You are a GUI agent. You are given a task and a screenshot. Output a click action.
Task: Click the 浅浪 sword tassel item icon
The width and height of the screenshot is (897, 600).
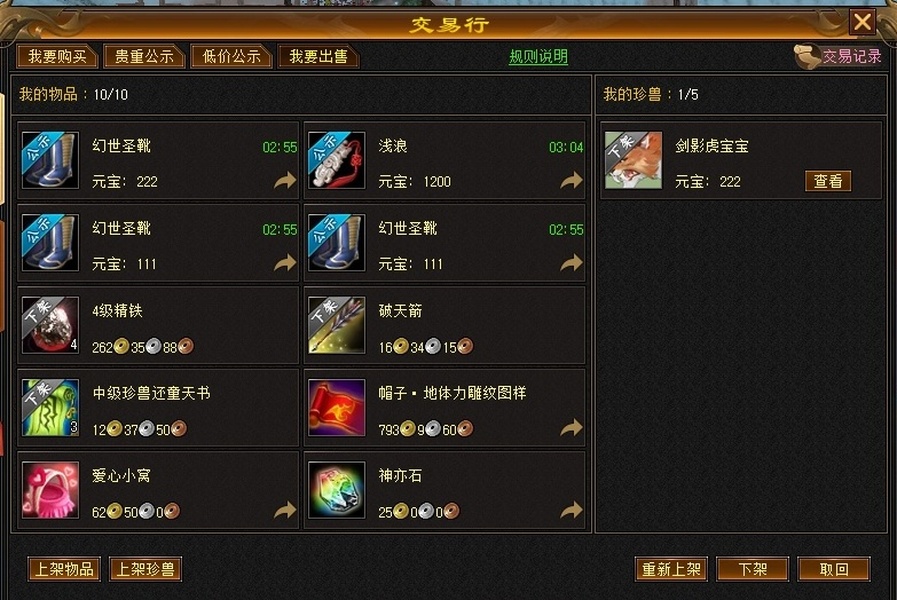[x=336, y=160]
